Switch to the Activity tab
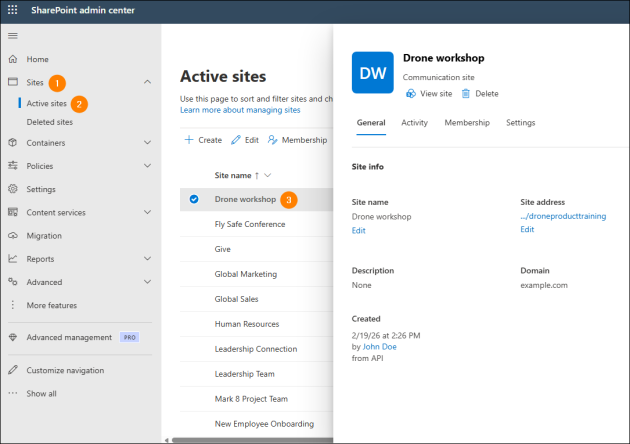Screen dimensions: 630x444 pos(414,123)
